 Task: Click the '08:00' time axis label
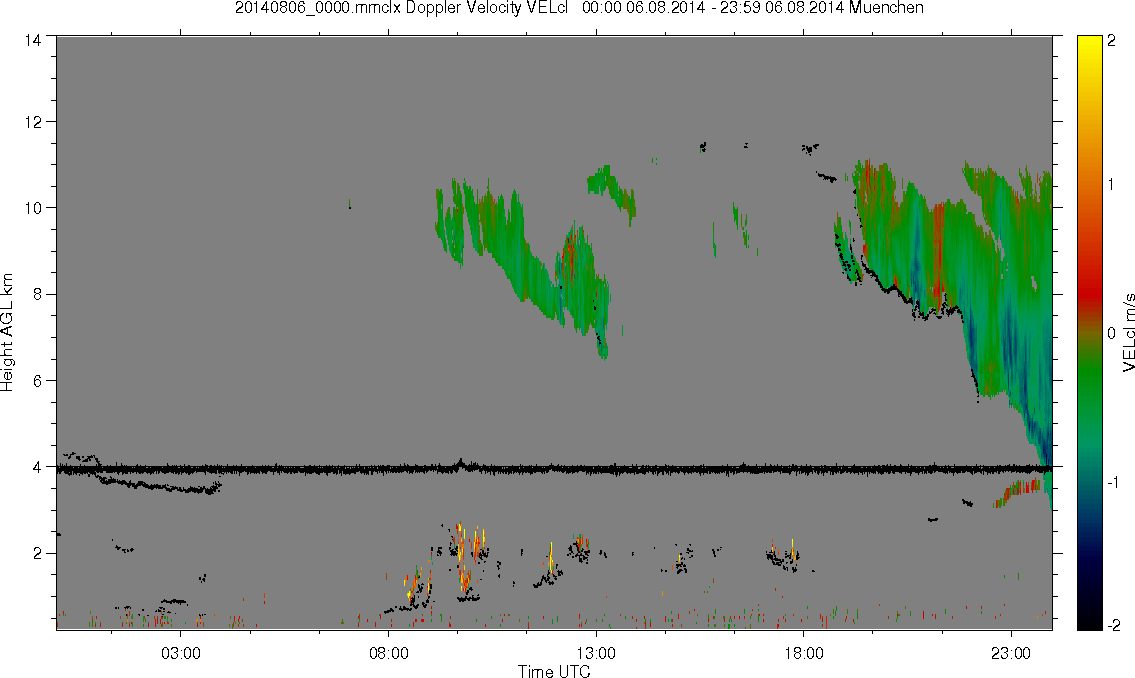(389, 653)
